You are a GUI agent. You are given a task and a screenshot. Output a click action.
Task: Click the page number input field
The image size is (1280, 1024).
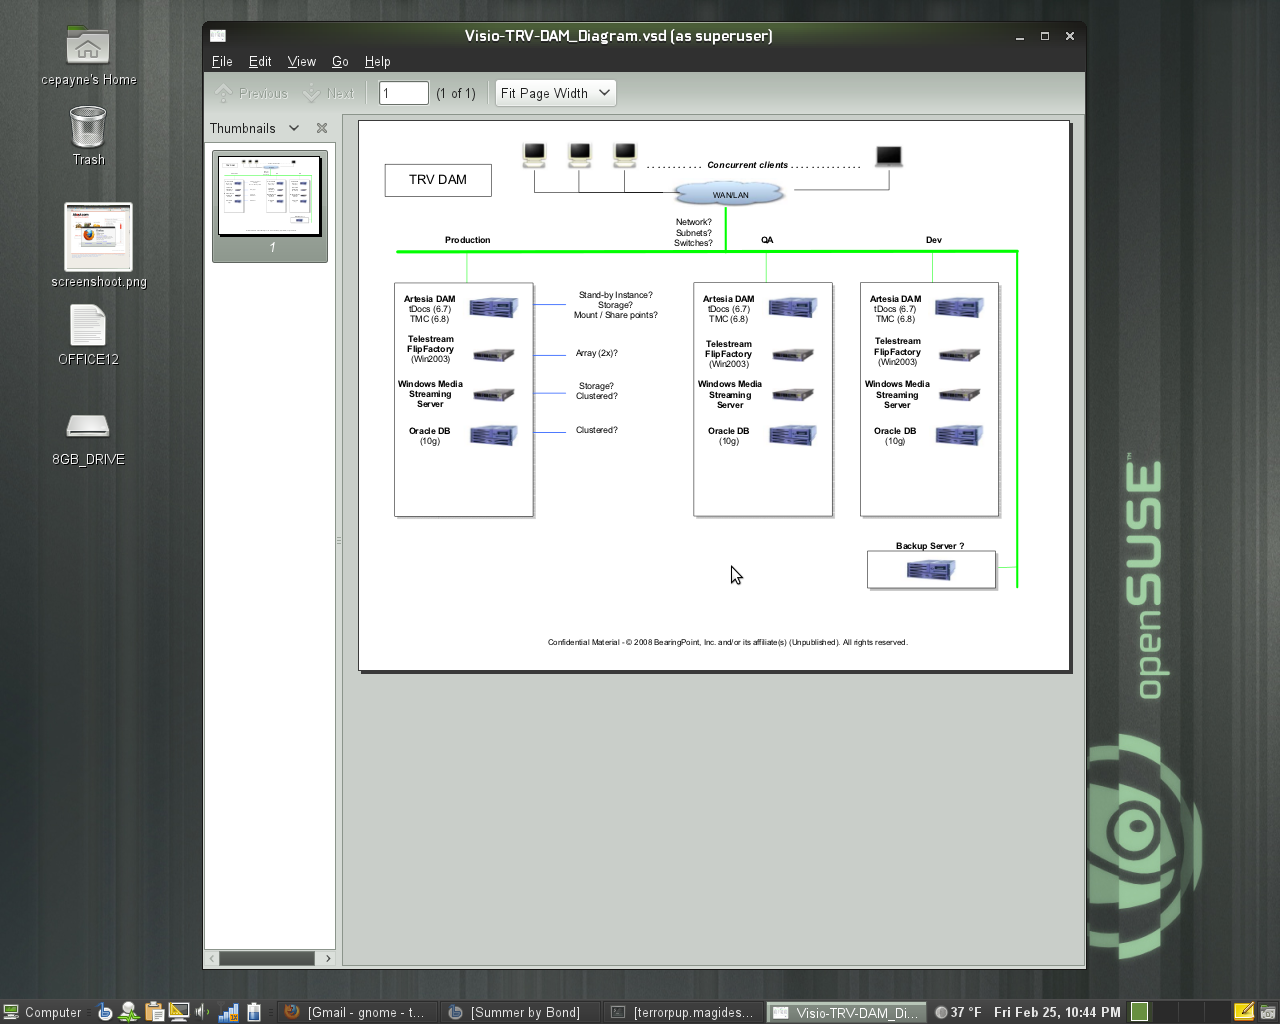pos(403,93)
